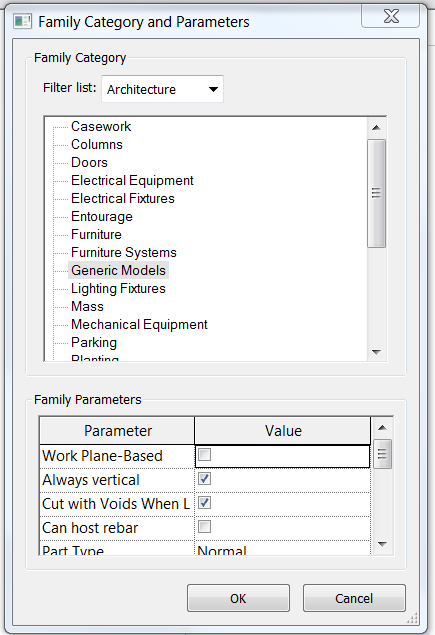Click category list scroll down arrow
Screen dimensions: 435x635
(376, 352)
